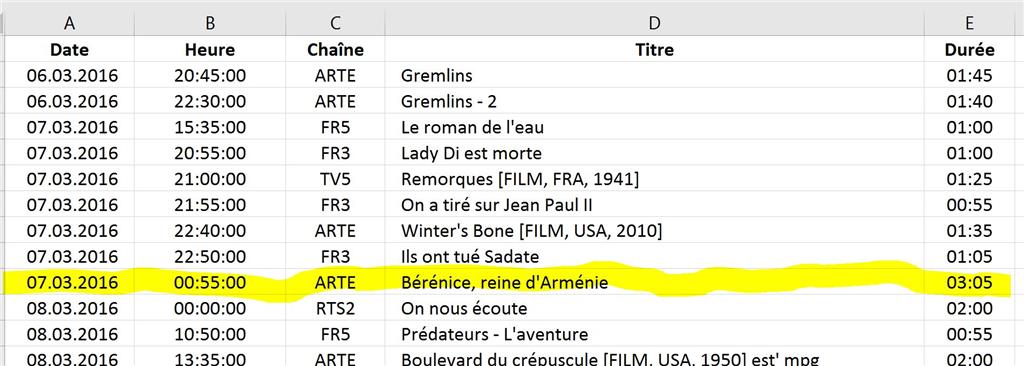Select the TV5 channel cell
This screenshot has width=1024, height=366.
coord(335,179)
